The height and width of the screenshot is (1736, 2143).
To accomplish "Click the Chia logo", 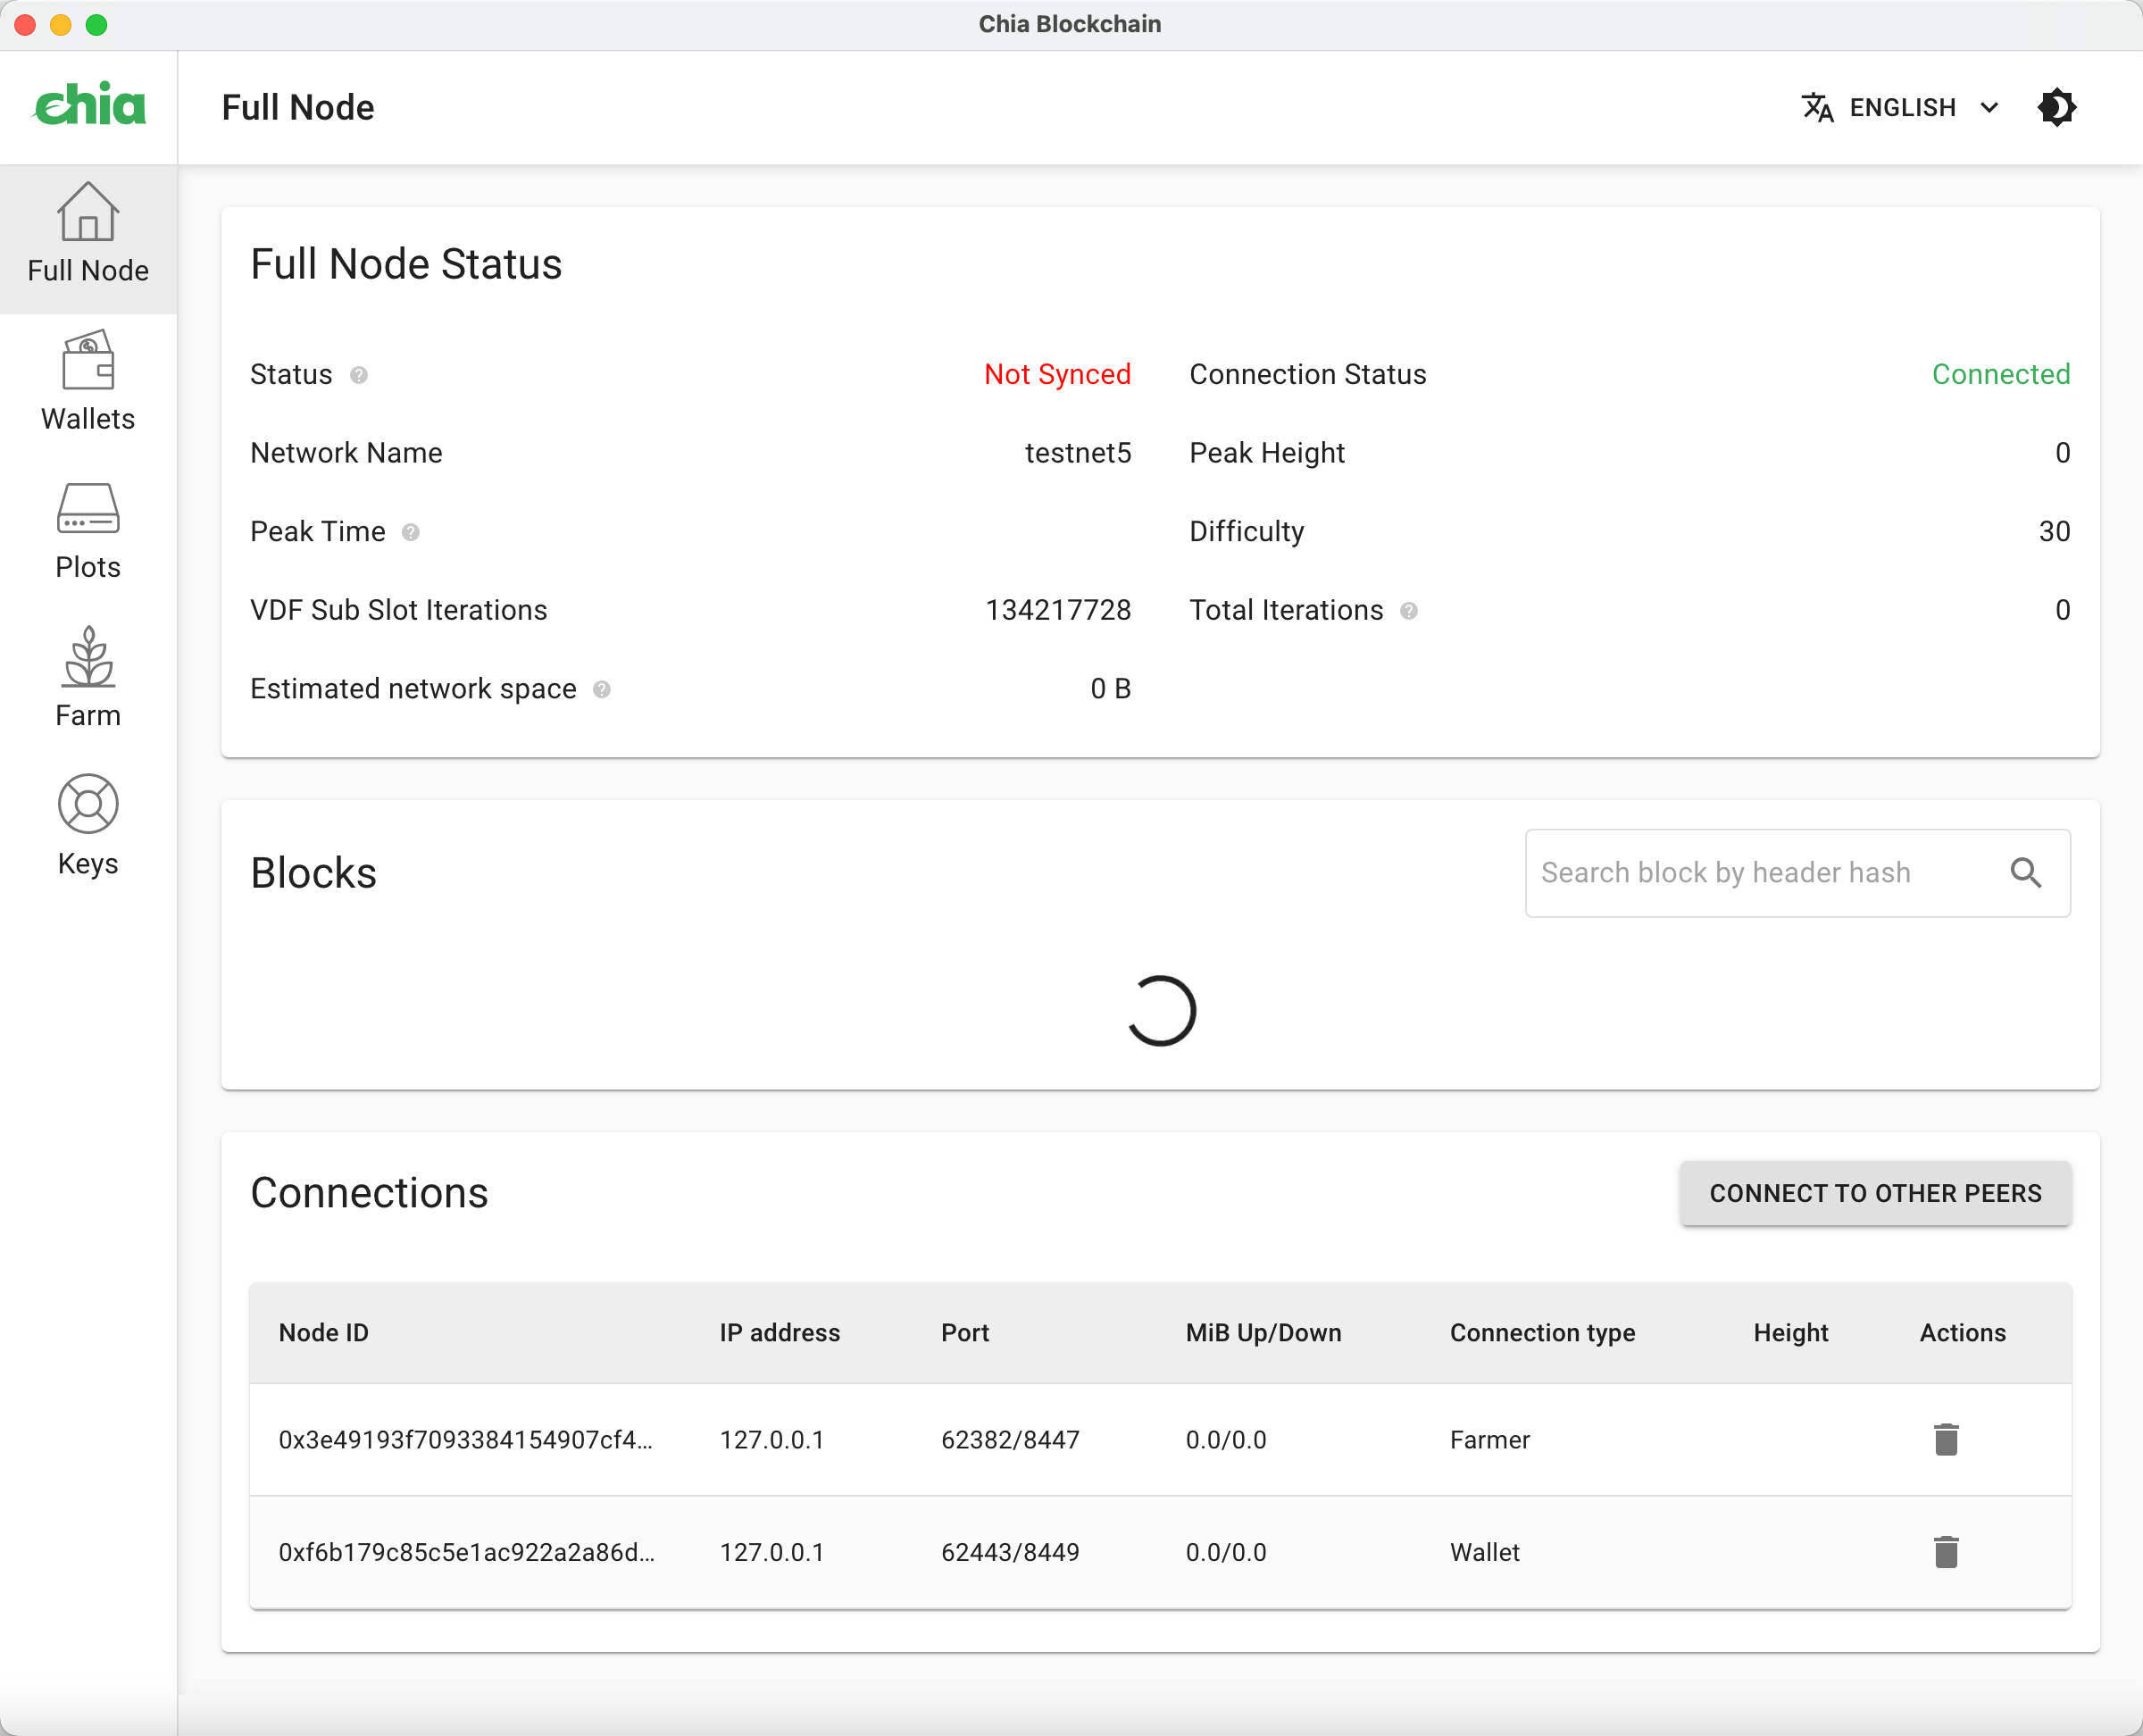I will click(x=90, y=105).
